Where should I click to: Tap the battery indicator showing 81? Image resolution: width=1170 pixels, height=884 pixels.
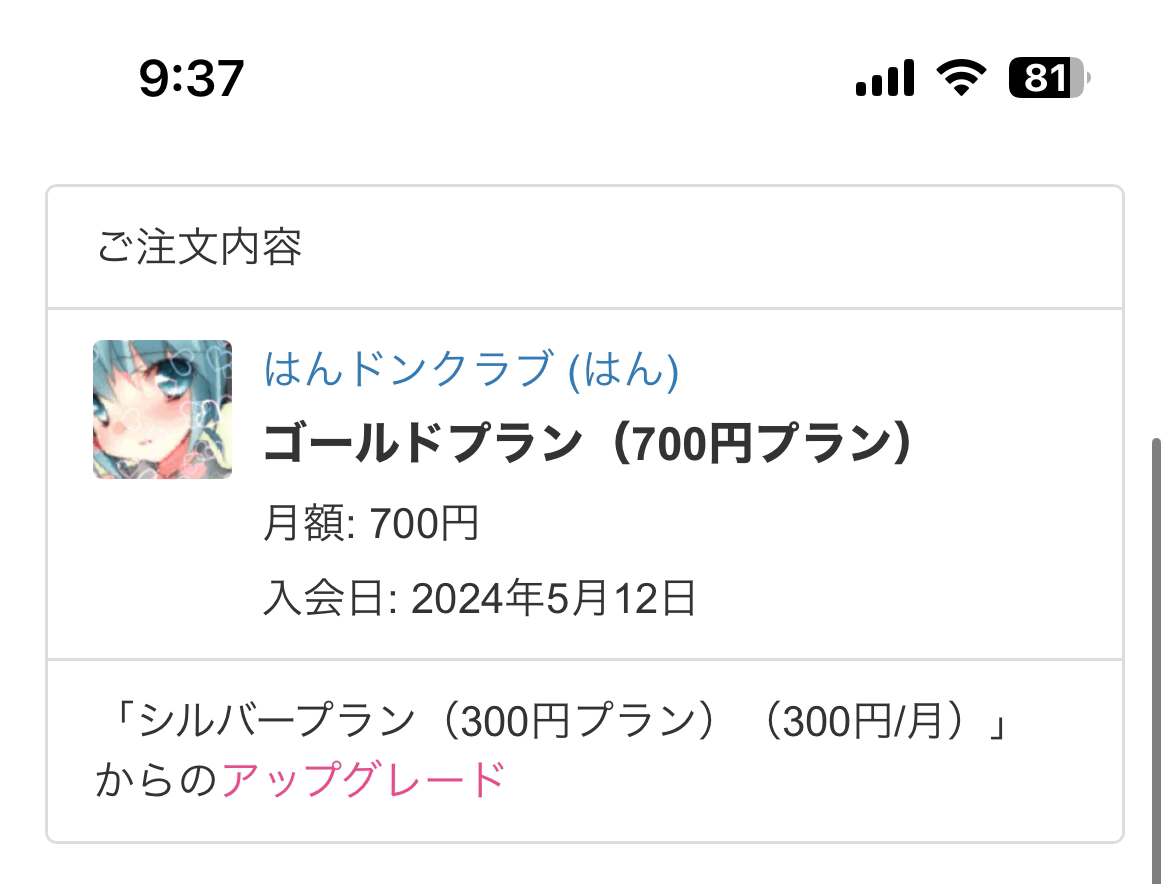pos(1049,78)
